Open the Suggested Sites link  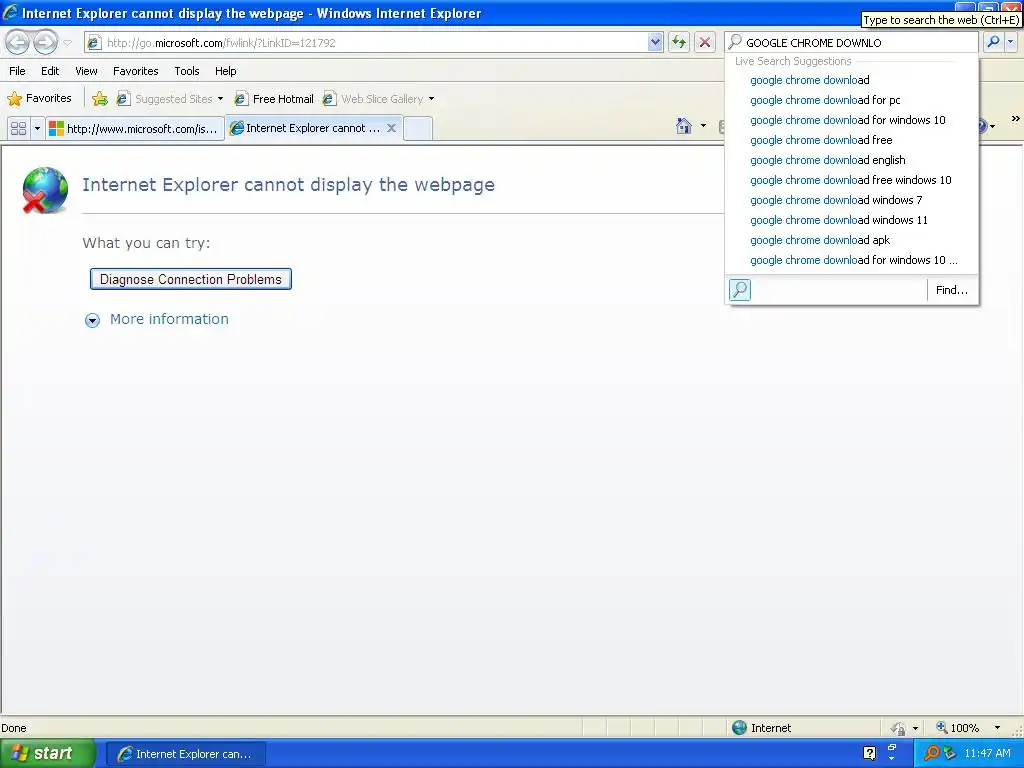pos(165,99)
